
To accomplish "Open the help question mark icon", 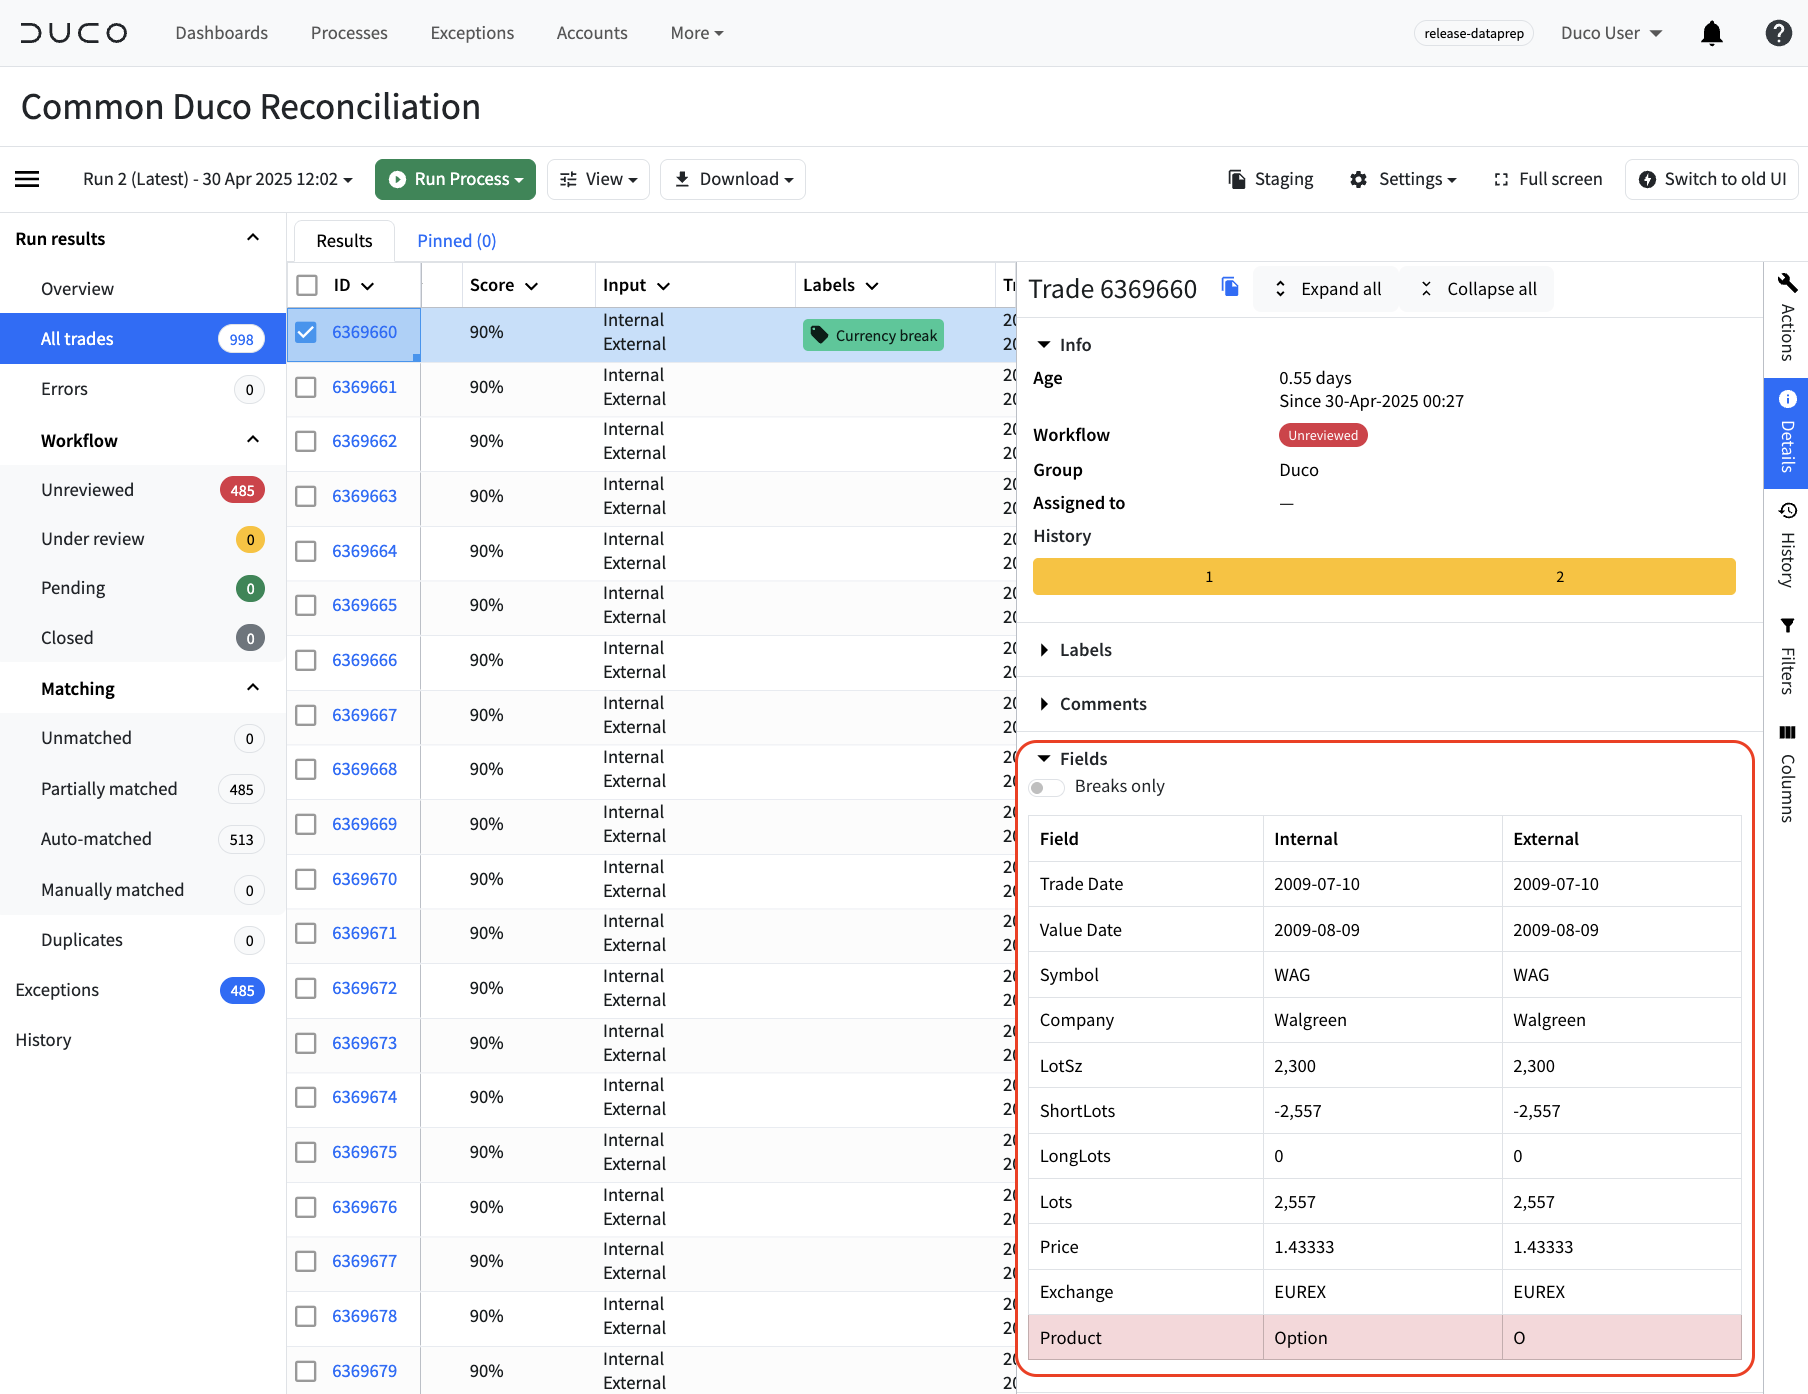I will point(1778,33).
